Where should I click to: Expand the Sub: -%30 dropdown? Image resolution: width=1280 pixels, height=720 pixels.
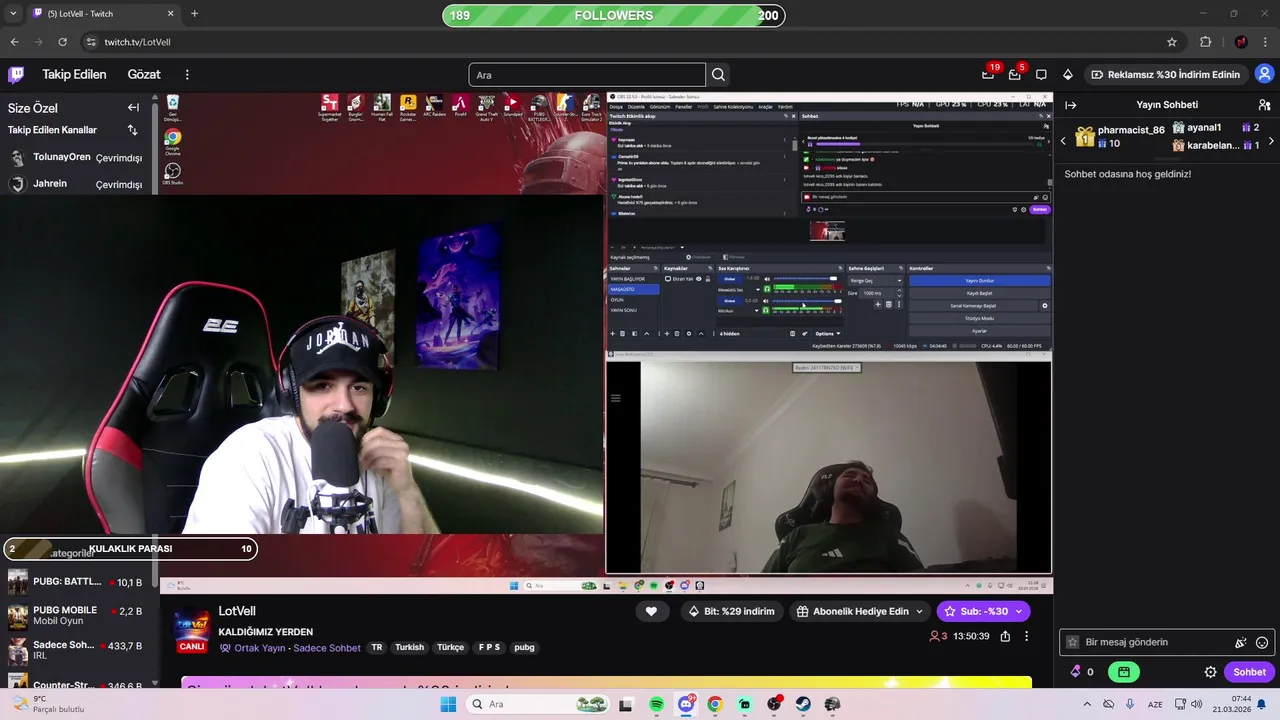(1019, 611)
